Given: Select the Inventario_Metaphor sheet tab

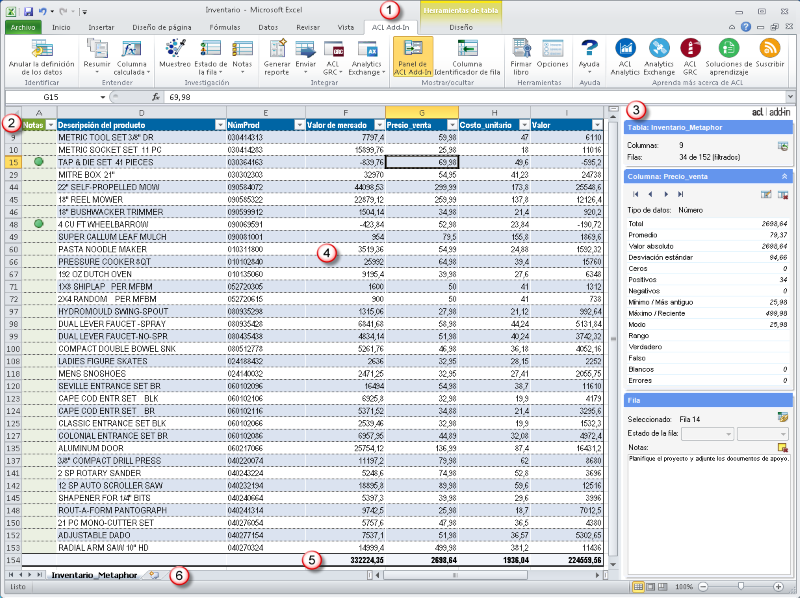Looking at the screenshot, I should click(94, 575).
